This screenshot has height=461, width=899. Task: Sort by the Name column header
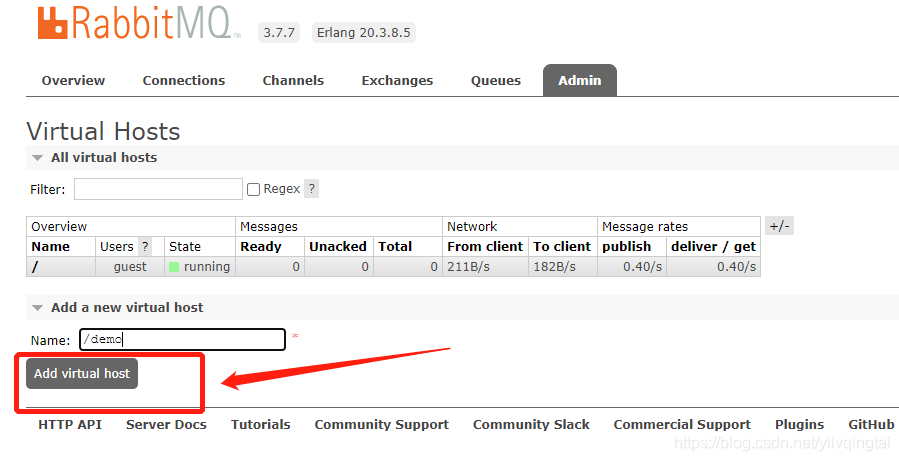50,247
